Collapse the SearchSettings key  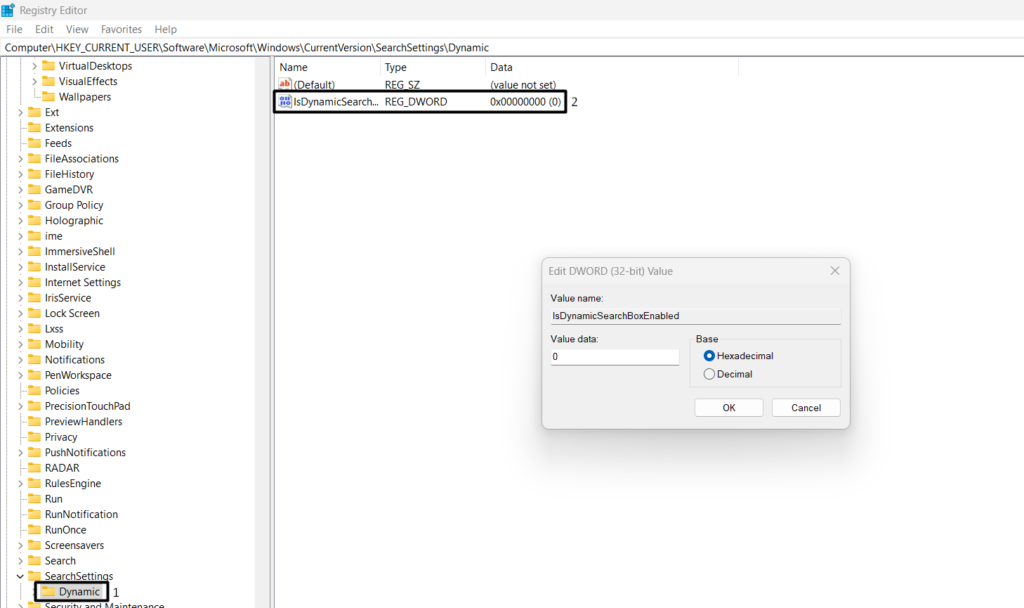20,576
